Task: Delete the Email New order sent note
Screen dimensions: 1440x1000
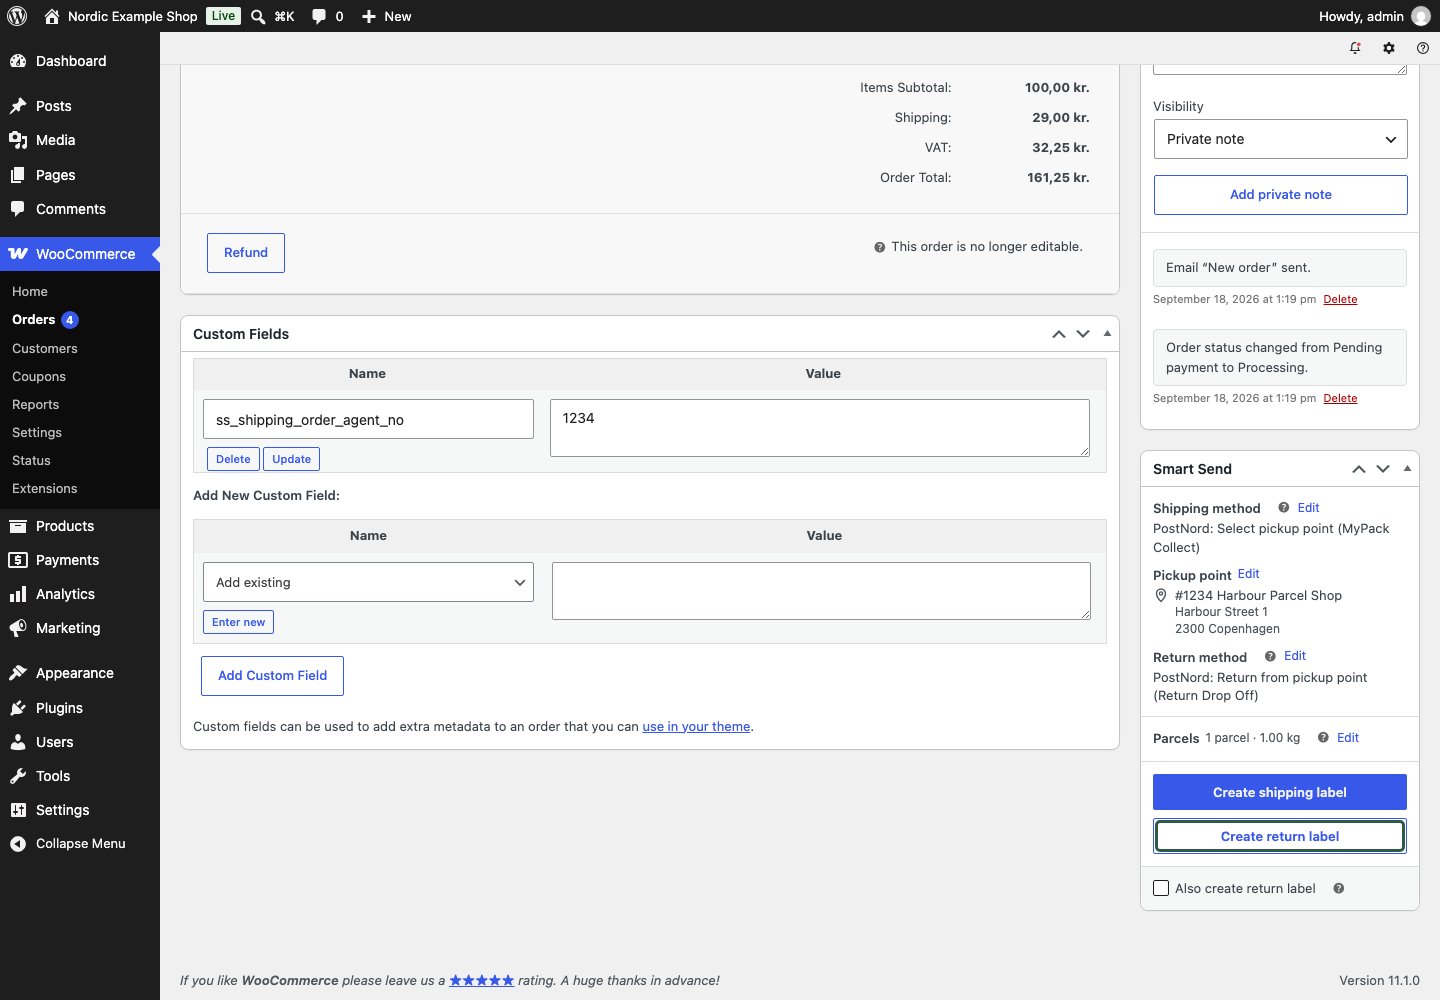Action: 1340,299
